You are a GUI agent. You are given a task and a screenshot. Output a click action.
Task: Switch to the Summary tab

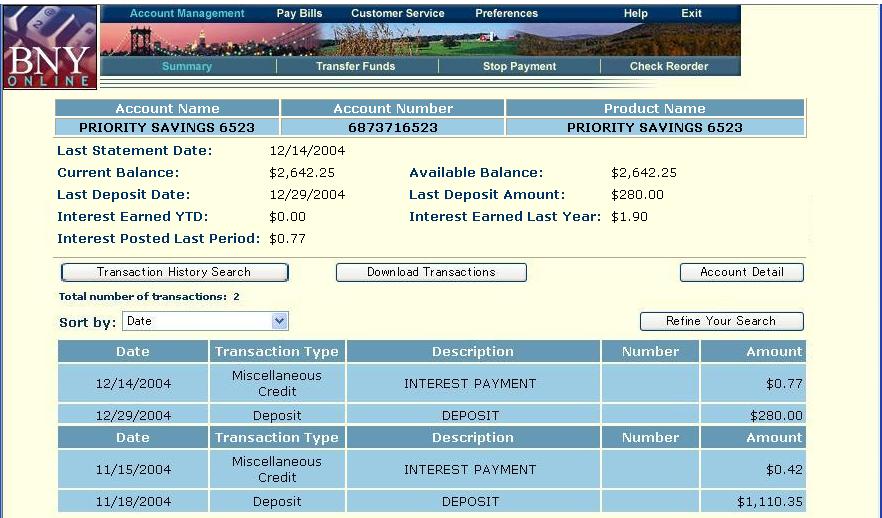(187, 67)
